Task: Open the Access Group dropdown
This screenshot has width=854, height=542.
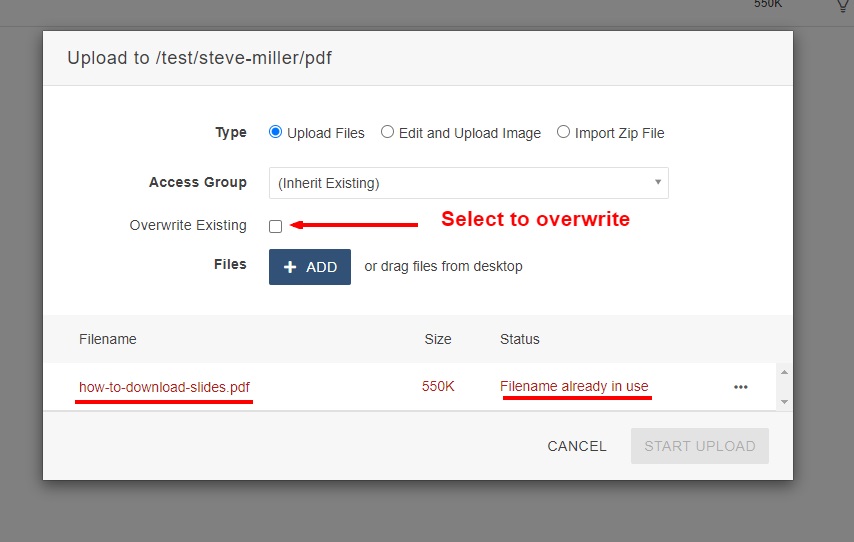Action: pos(468,183)
